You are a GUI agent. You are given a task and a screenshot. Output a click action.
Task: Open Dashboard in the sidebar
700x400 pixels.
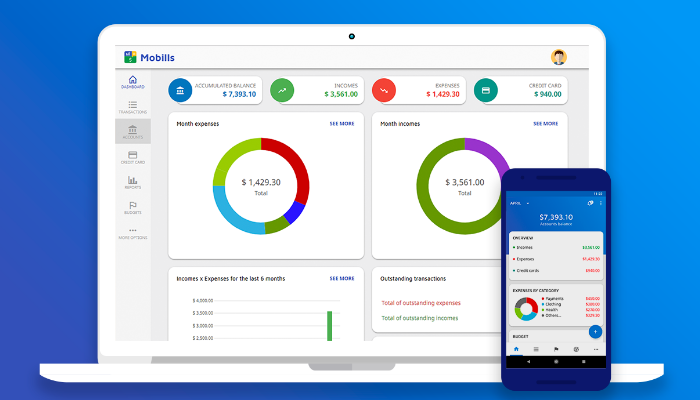pyautogui.click(x=133, y=82)
